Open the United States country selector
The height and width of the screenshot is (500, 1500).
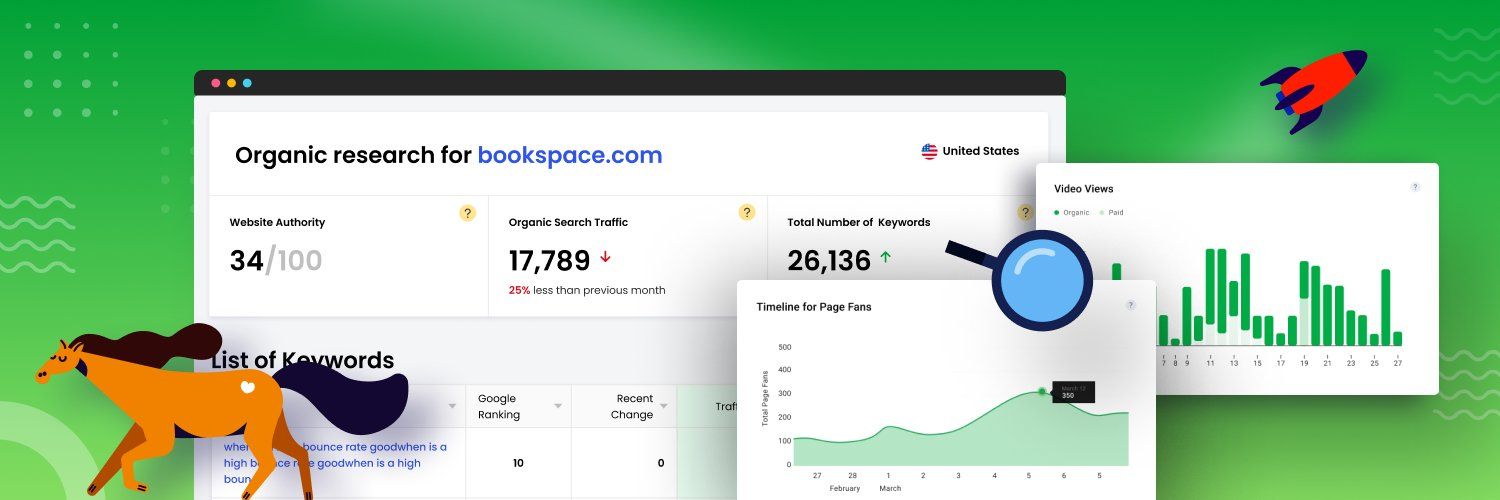click(970, 151)
